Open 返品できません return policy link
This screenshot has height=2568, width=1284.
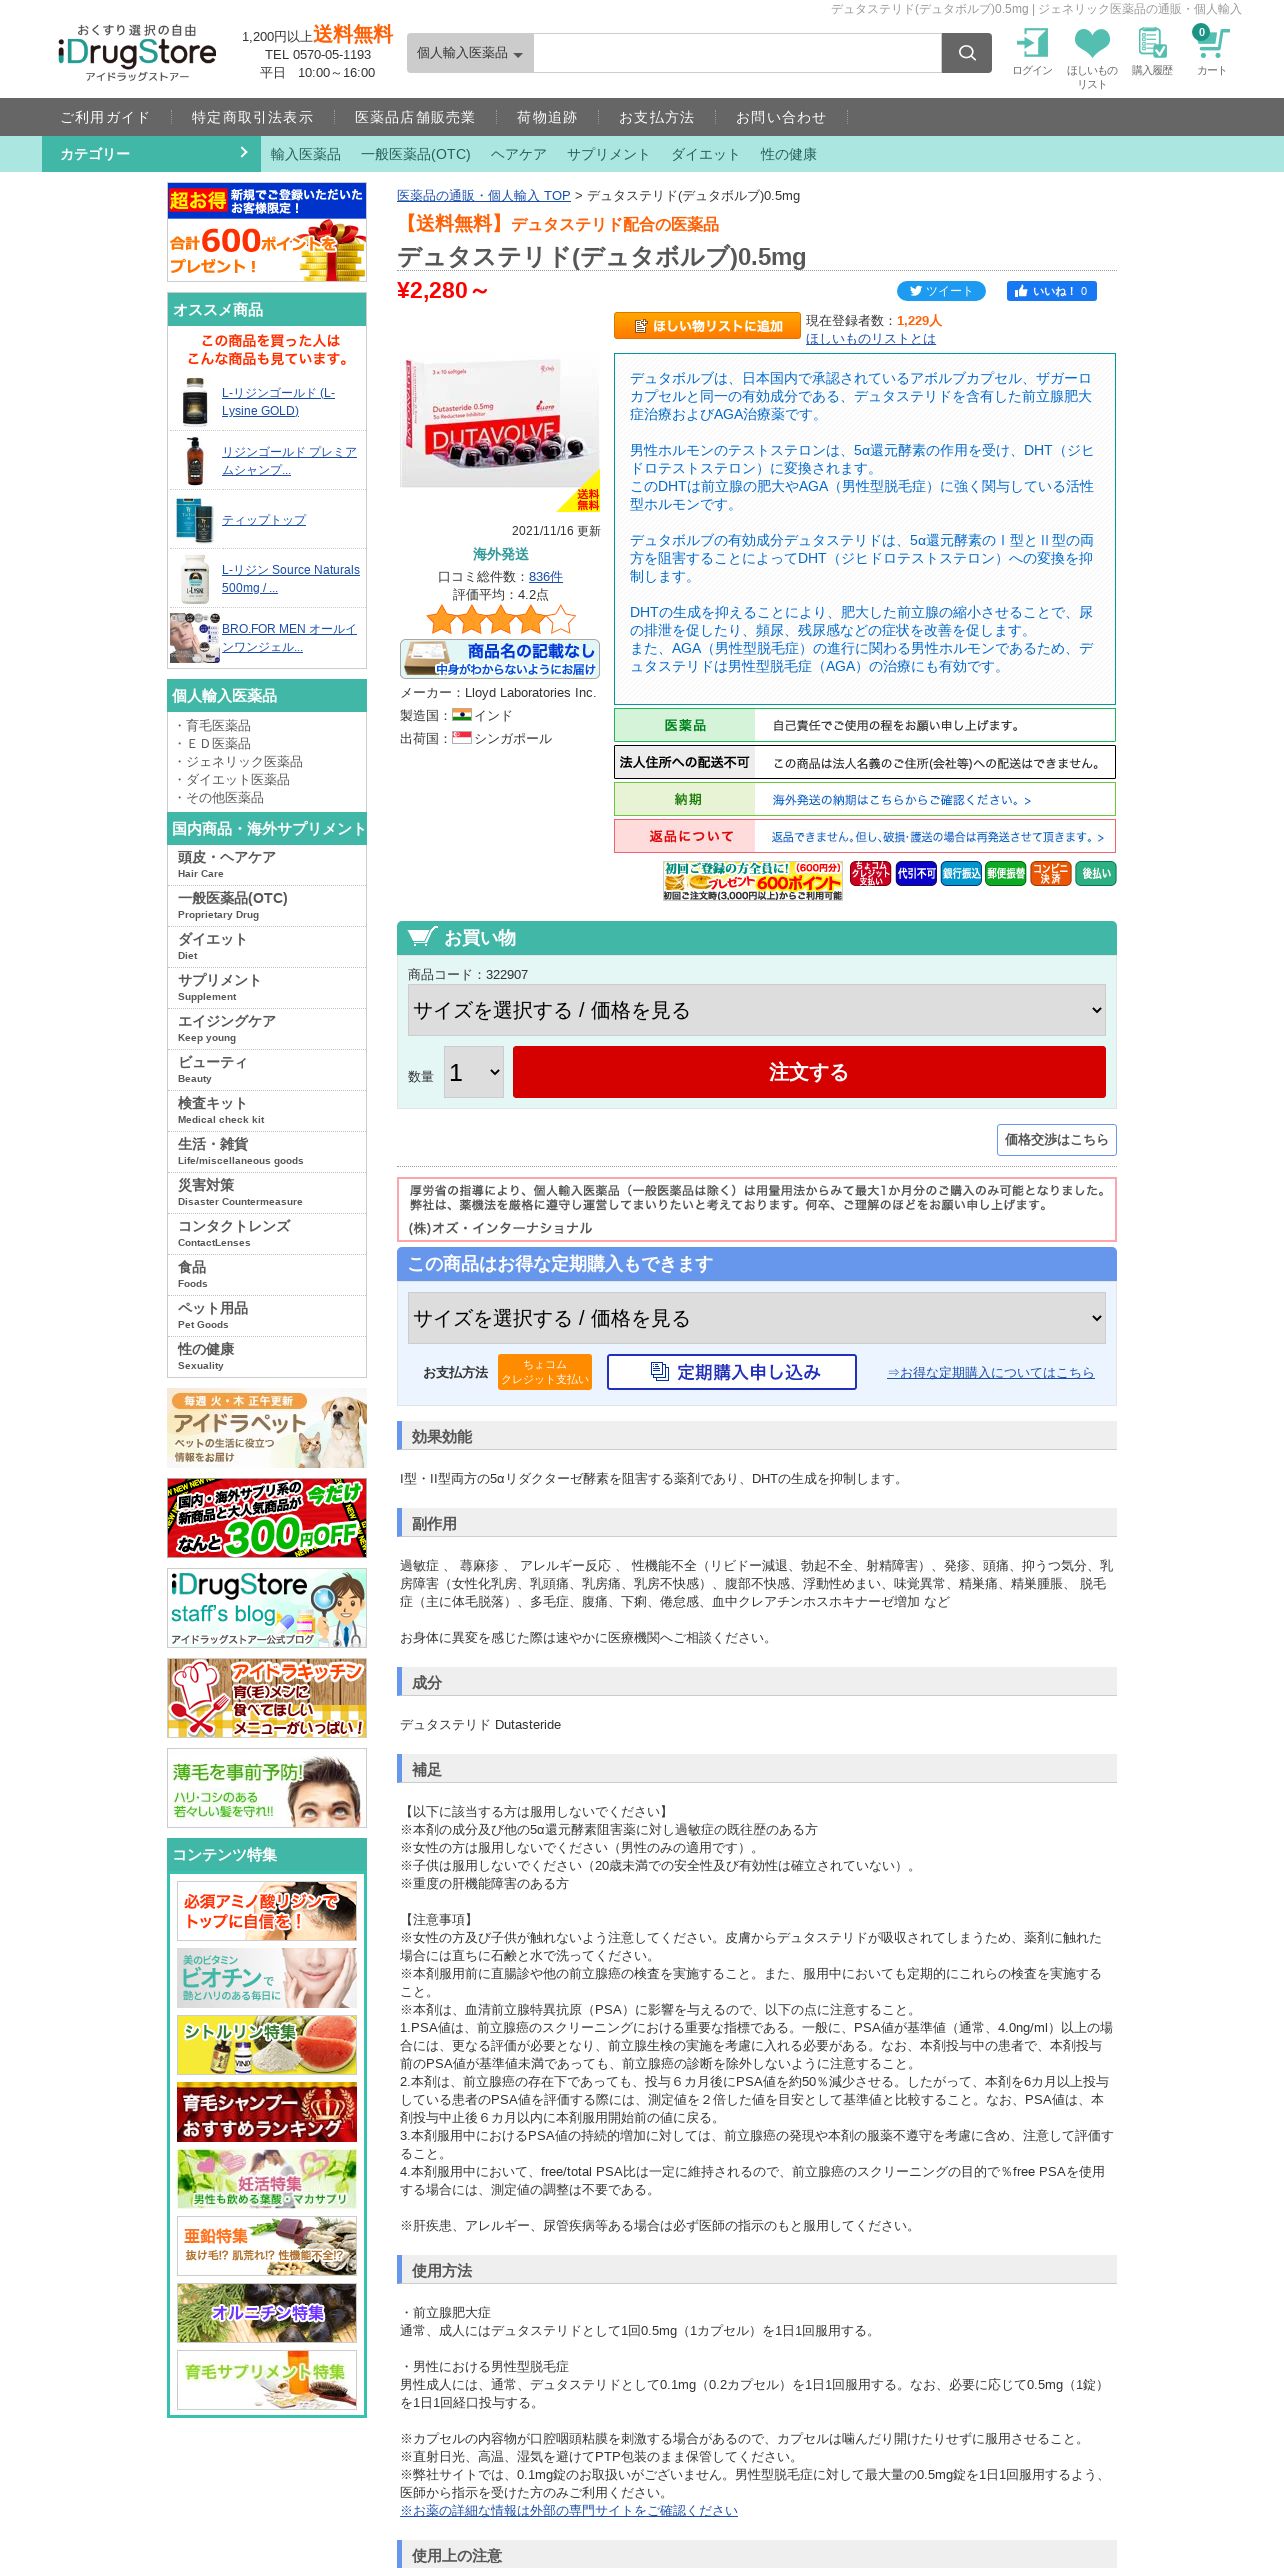(x=937, y=837)
